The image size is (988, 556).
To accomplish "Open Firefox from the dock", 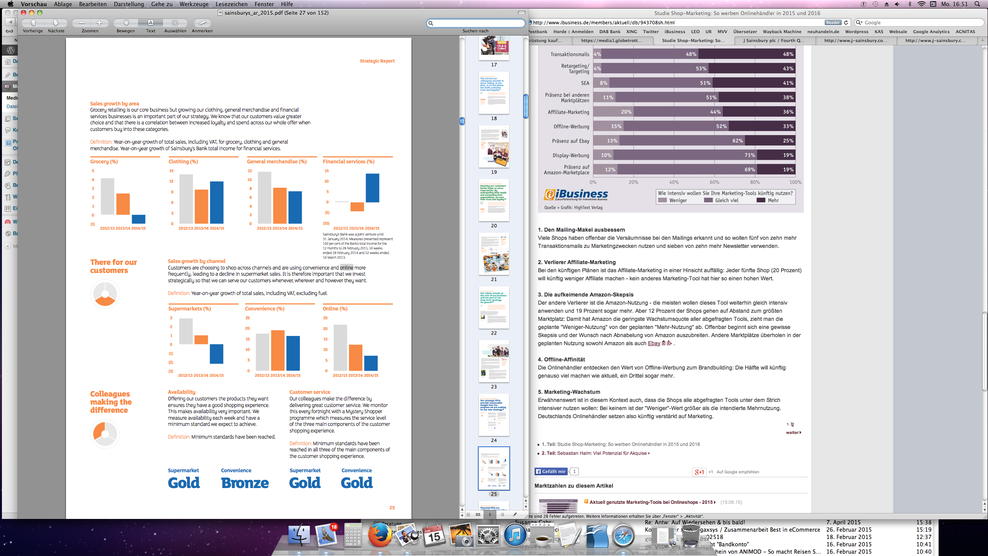I will (x=379, y=535).
